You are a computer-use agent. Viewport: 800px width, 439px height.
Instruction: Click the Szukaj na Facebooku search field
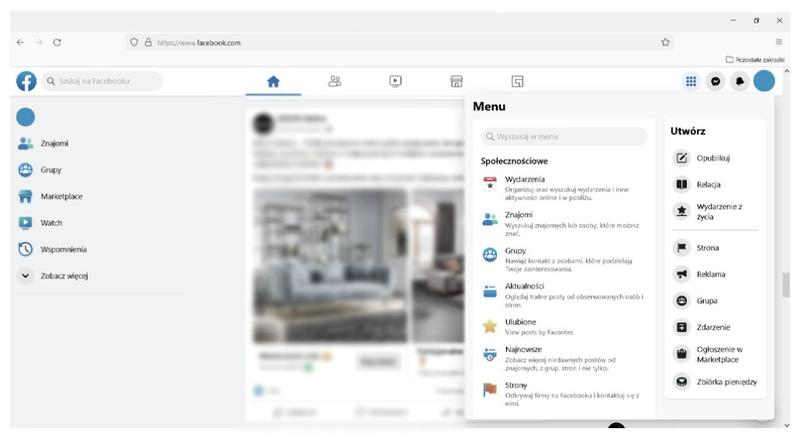click(102, 81)
